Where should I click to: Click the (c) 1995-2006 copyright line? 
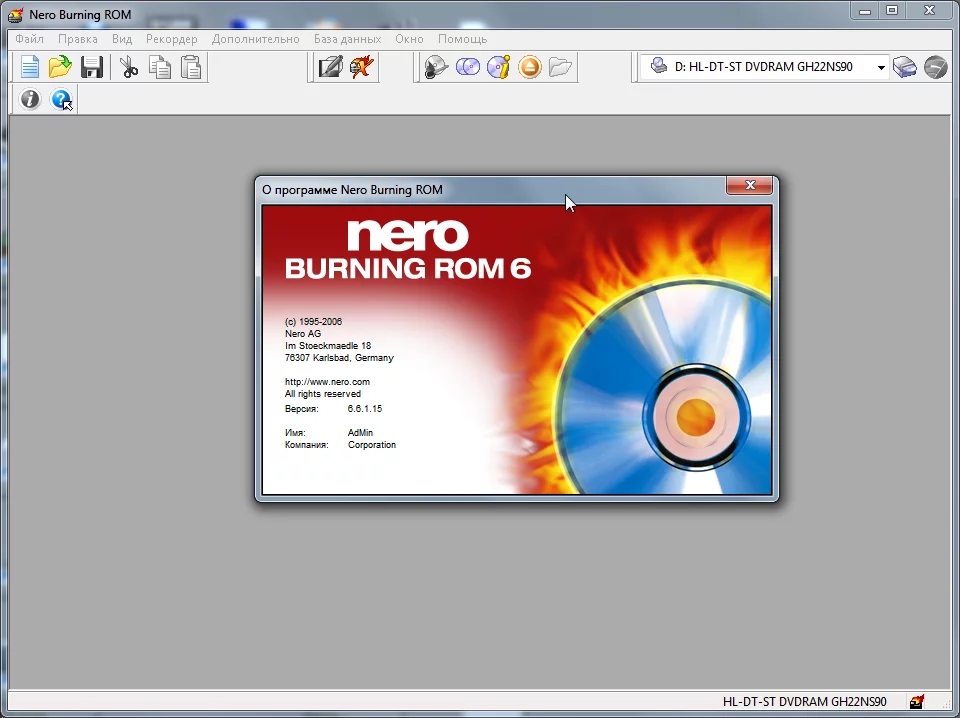tap(313, 321)
